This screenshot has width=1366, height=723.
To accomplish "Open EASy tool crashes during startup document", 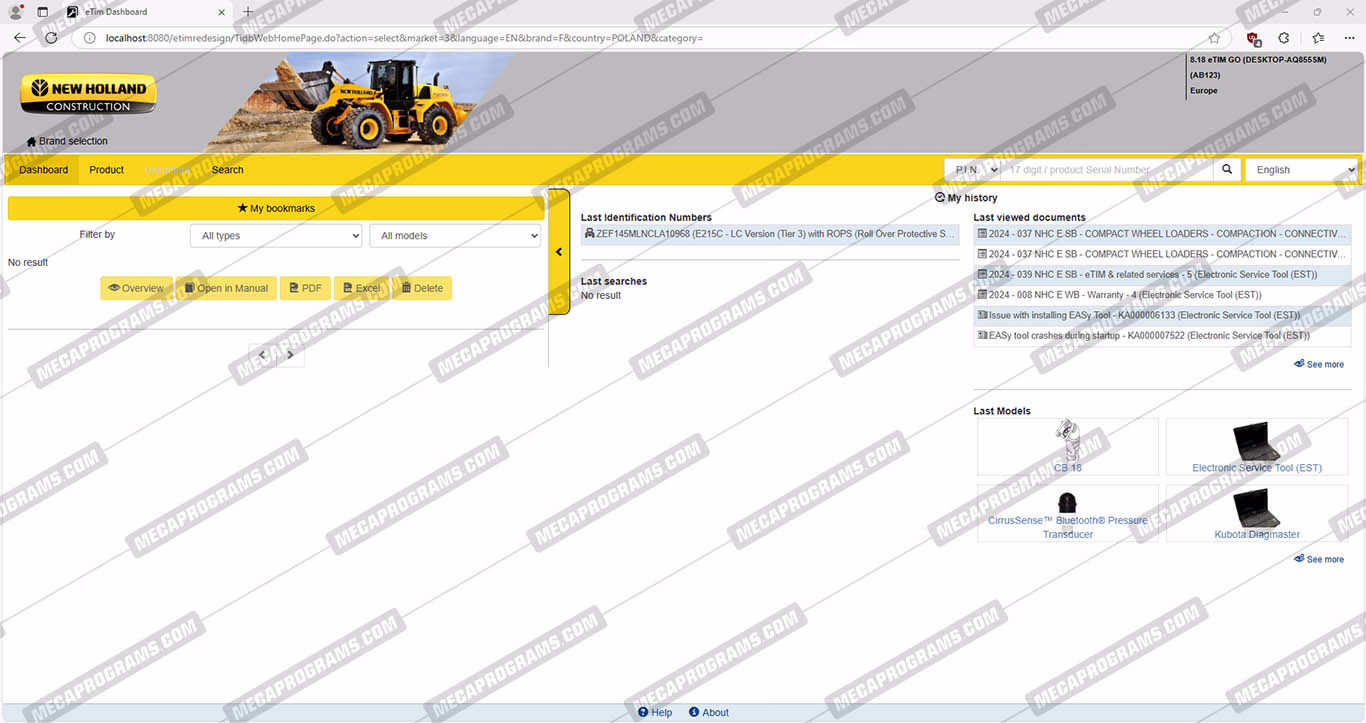I will pyautogui.click(x=1162, y=336).
